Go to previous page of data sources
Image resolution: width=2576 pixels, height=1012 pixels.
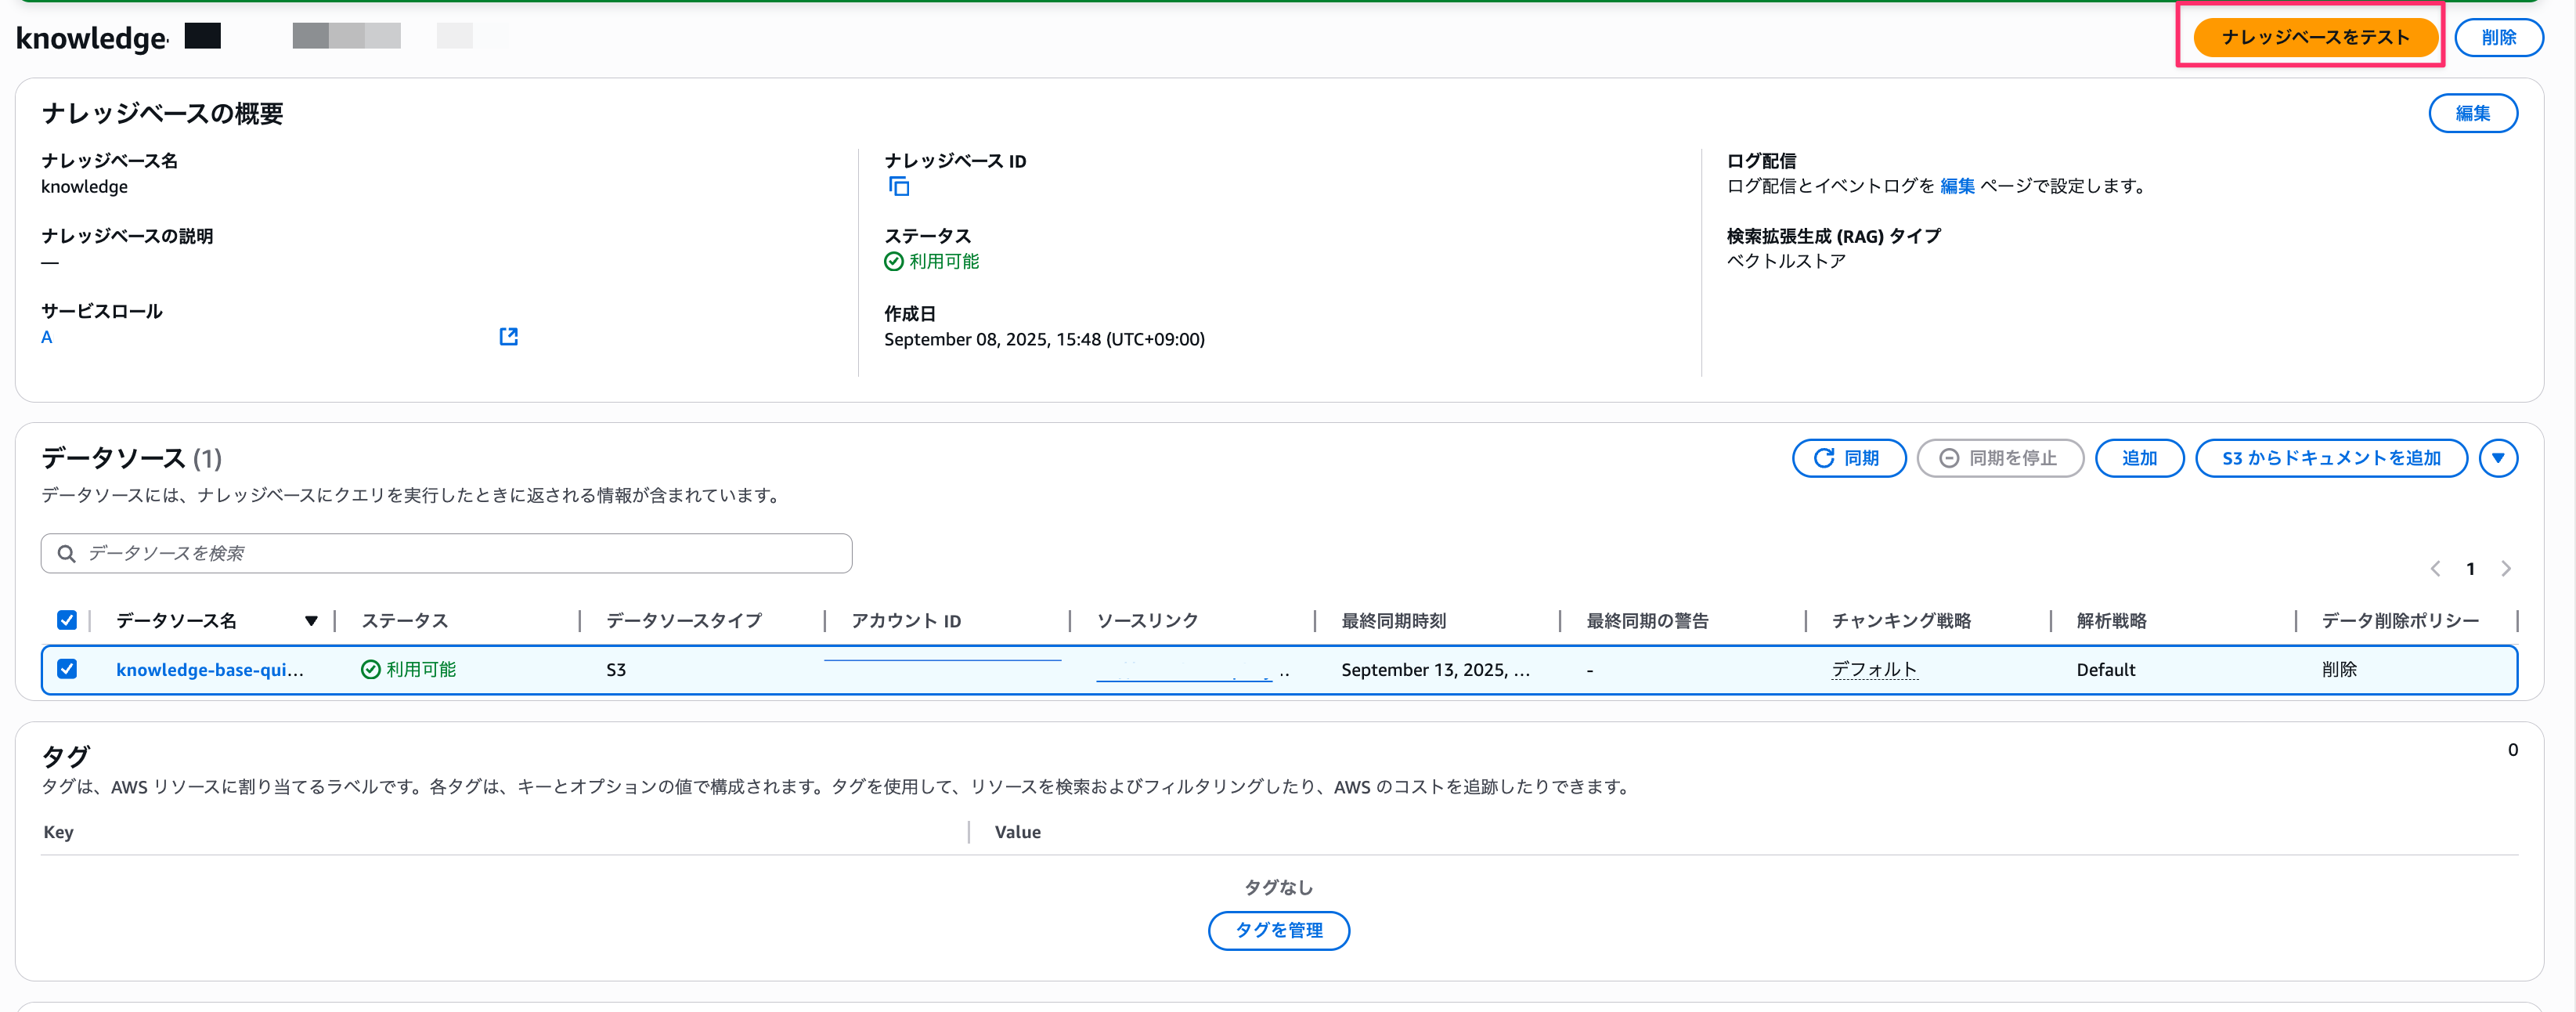coord(2435,569)
